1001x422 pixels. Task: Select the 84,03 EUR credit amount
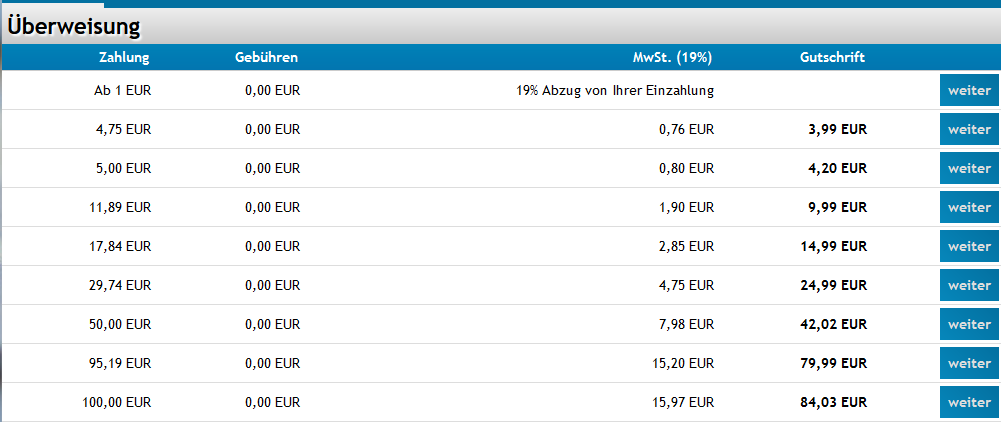tap(837, 403)
